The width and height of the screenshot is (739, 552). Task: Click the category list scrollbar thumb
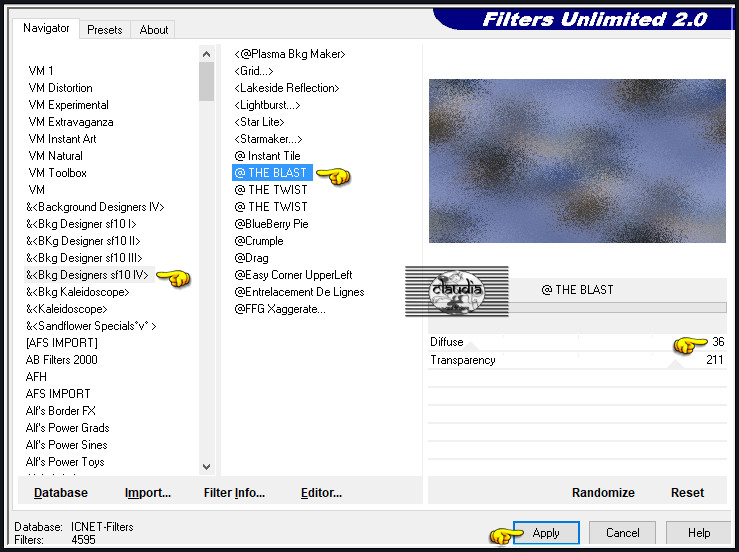(206, 82)
